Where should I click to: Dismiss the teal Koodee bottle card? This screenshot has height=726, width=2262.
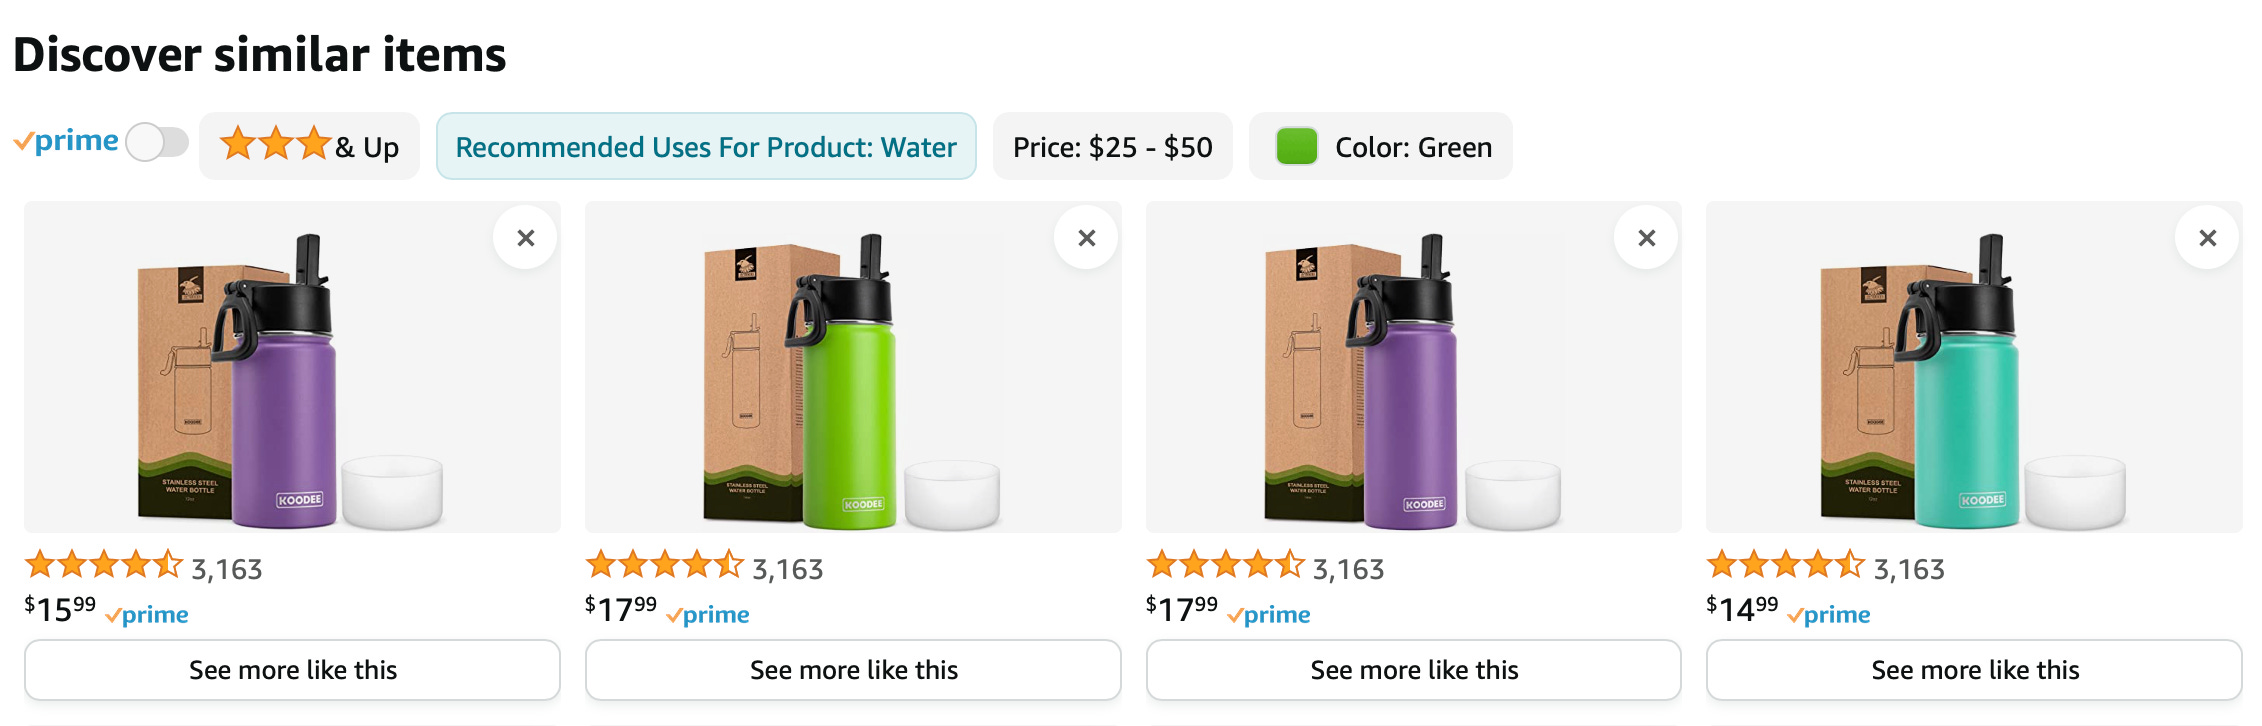point(2207,238)
